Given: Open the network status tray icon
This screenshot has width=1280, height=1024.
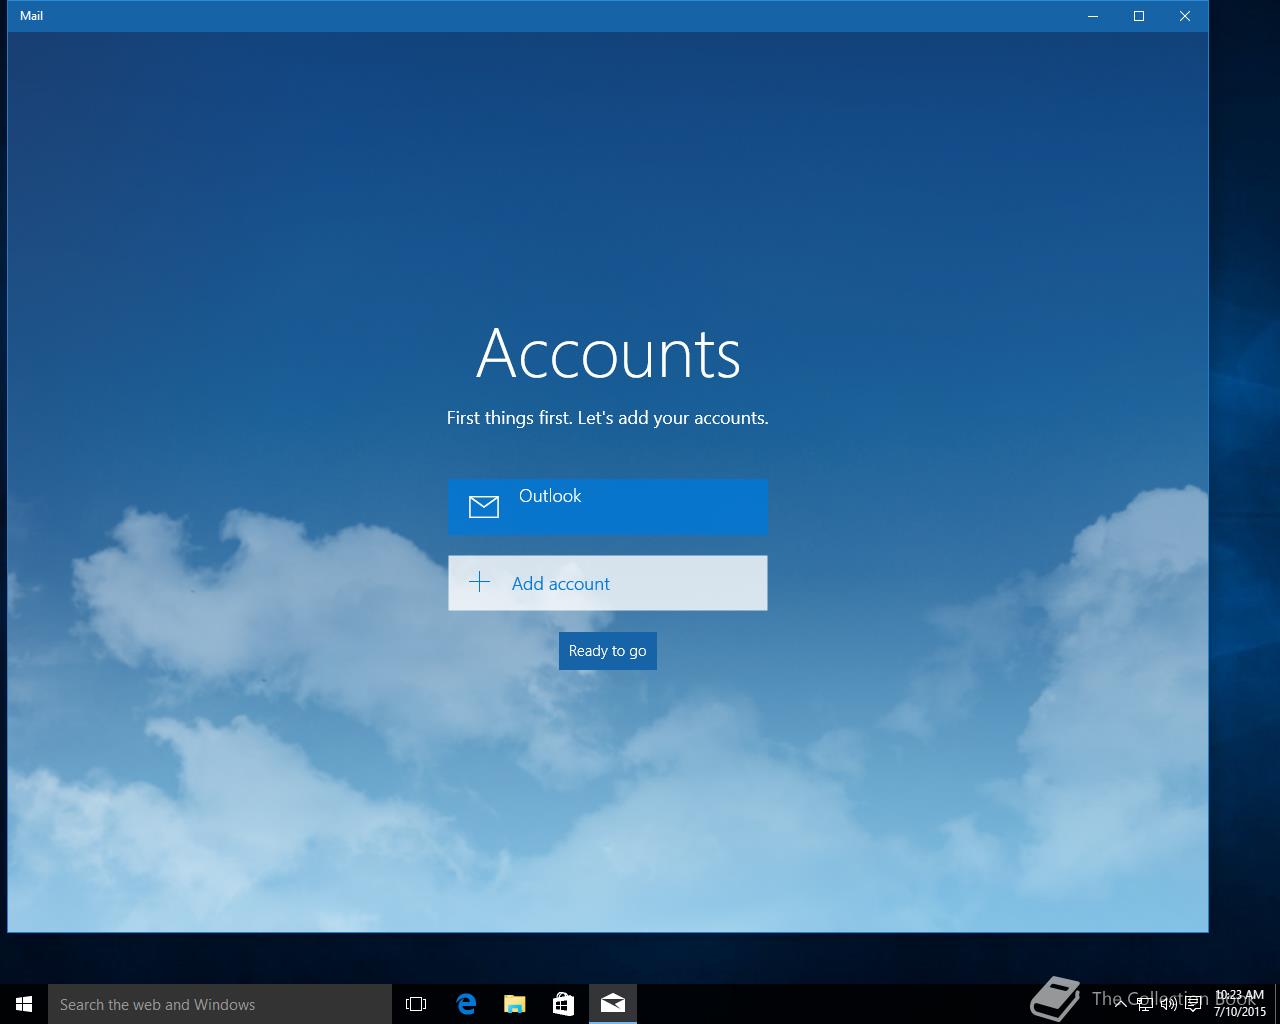Looking at the screenshot, I should point(1145,1004).
